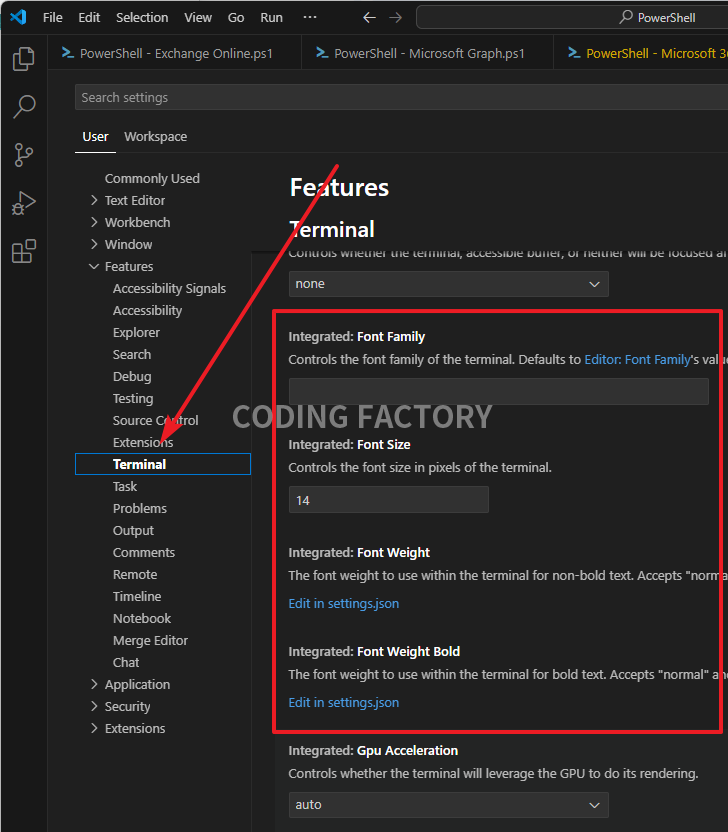Switch to PowerShell - Microsoft Graph.ps1 tab
The width and height of the screenshot is (728, 832).
(x=428, y=53)
